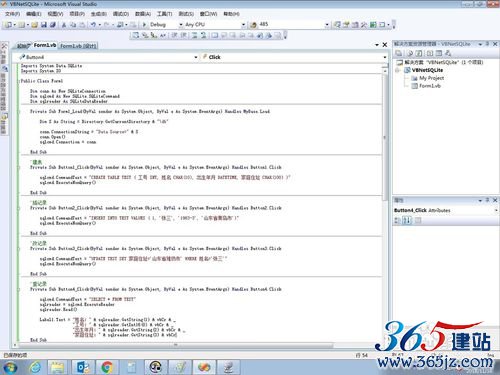Viewport: 500px width, 375px height.
Task: Open the Tools (工具) menu
Action: (165, 14)
